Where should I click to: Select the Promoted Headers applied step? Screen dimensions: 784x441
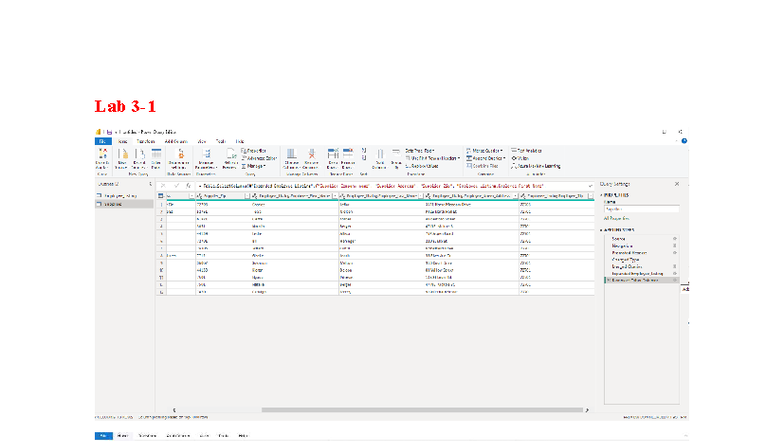click(x=629, y=253)
